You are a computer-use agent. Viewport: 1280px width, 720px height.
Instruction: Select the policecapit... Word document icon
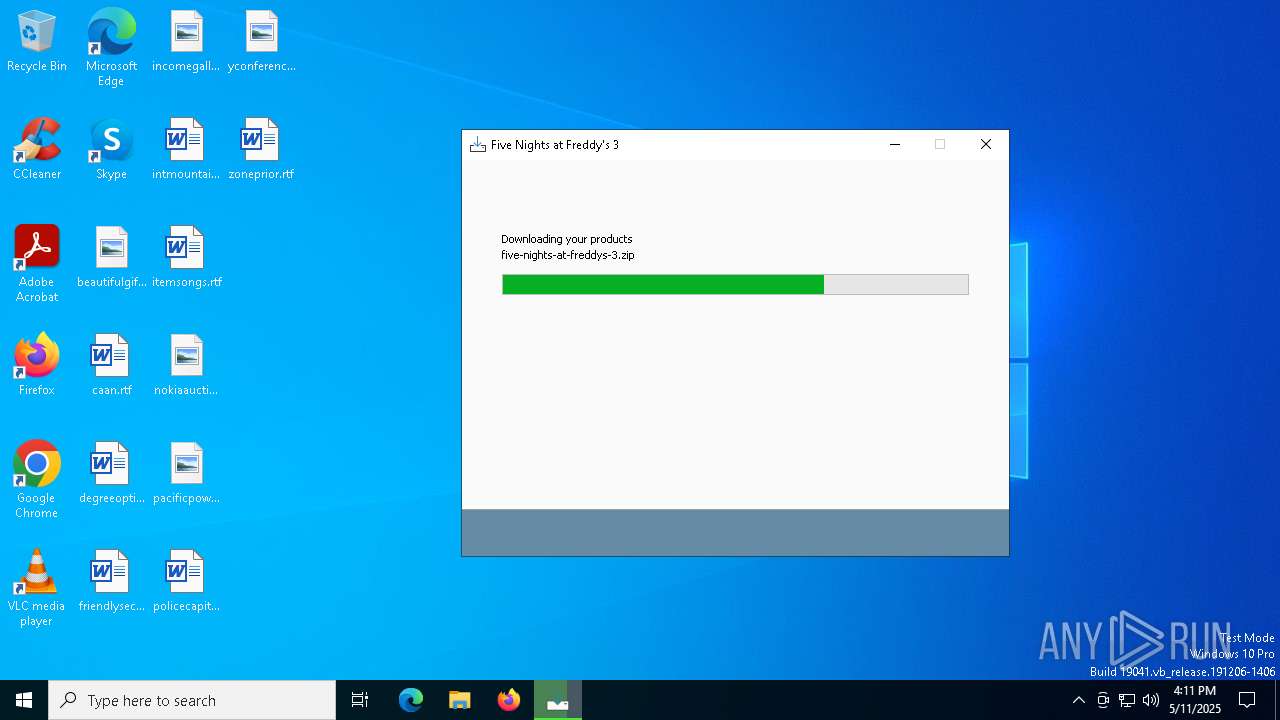pos(186,582)
